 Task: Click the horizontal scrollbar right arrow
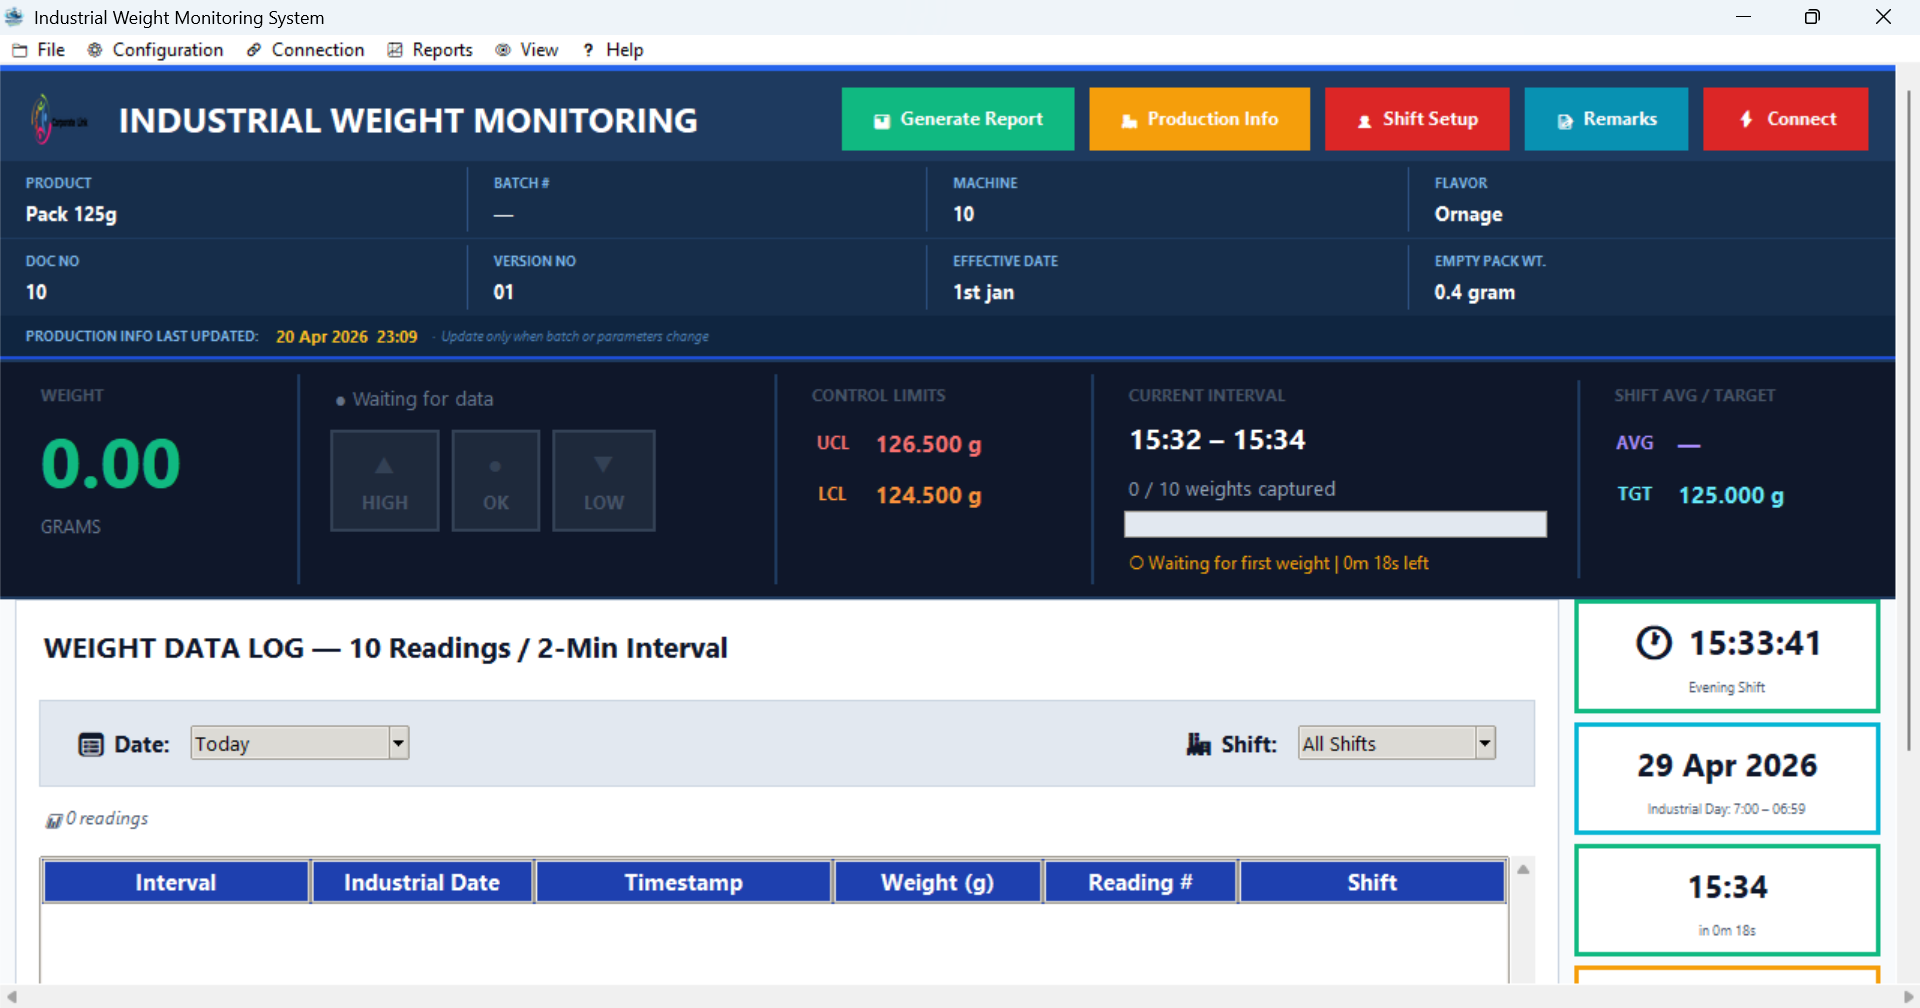coord(1908,997)
